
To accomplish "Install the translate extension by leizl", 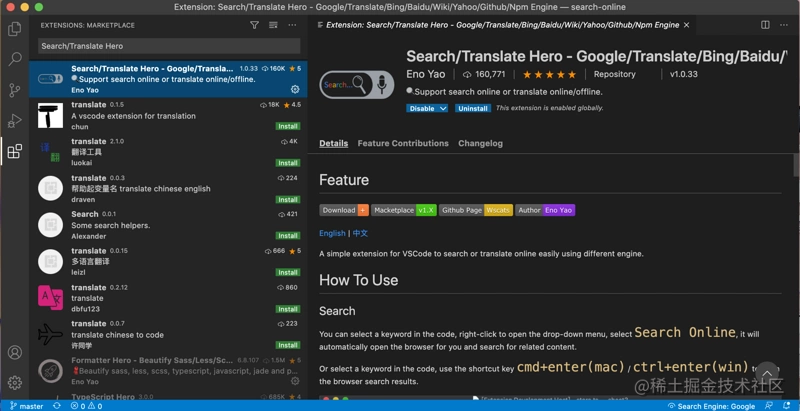I will pos(288,272).
